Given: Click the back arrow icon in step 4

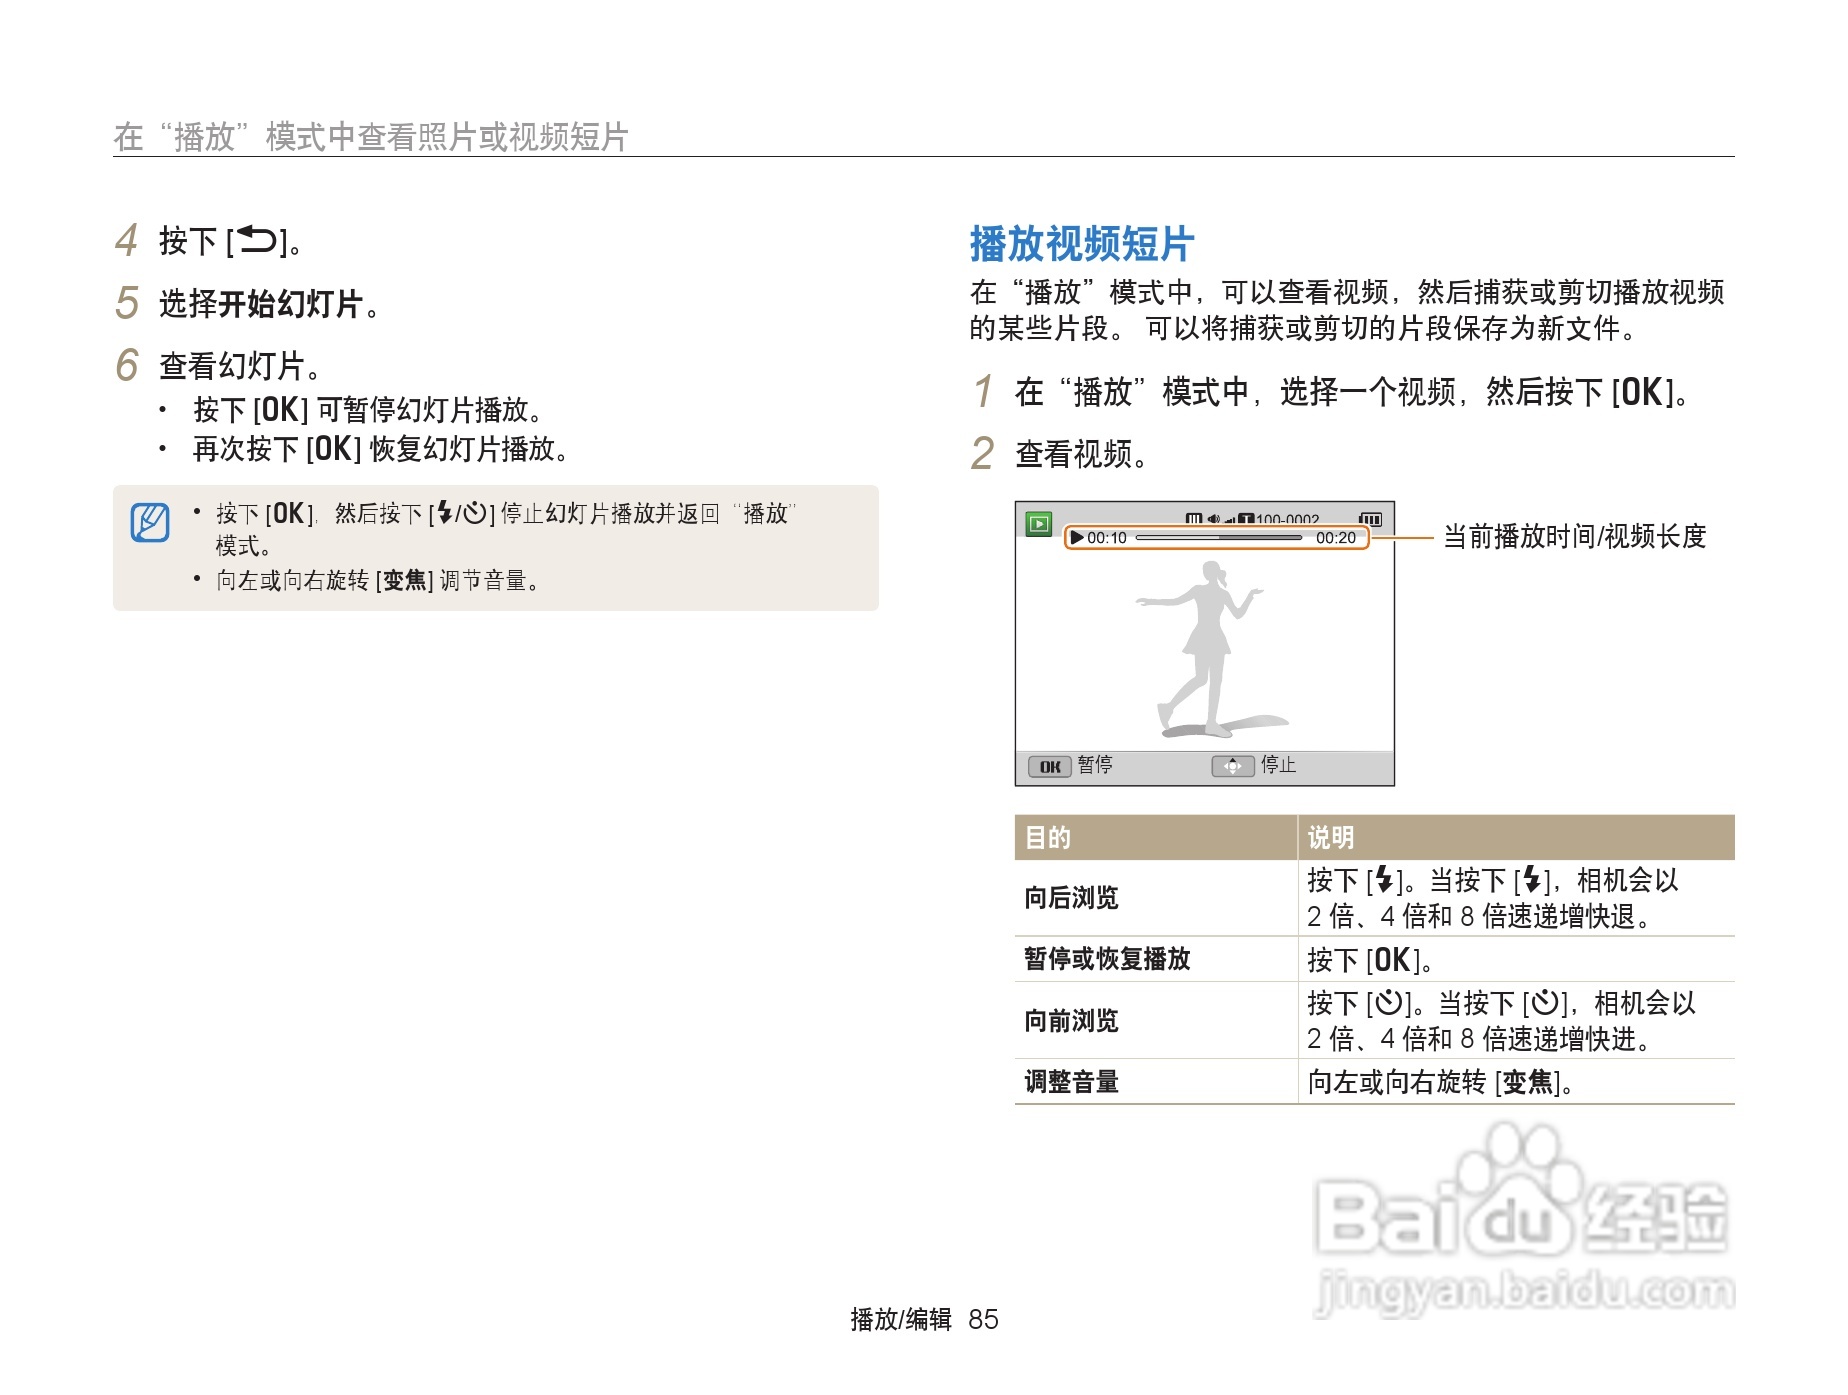Looking at the screenshot, I should (x=256, y=241).
